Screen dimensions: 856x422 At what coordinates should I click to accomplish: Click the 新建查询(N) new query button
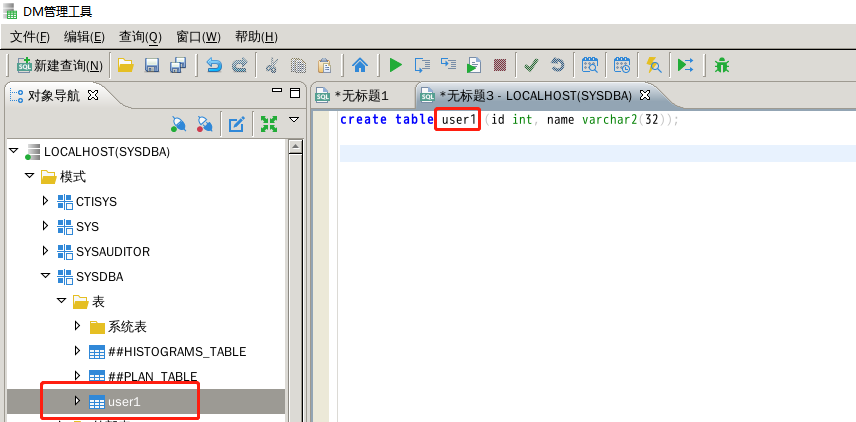click(60, 66)
